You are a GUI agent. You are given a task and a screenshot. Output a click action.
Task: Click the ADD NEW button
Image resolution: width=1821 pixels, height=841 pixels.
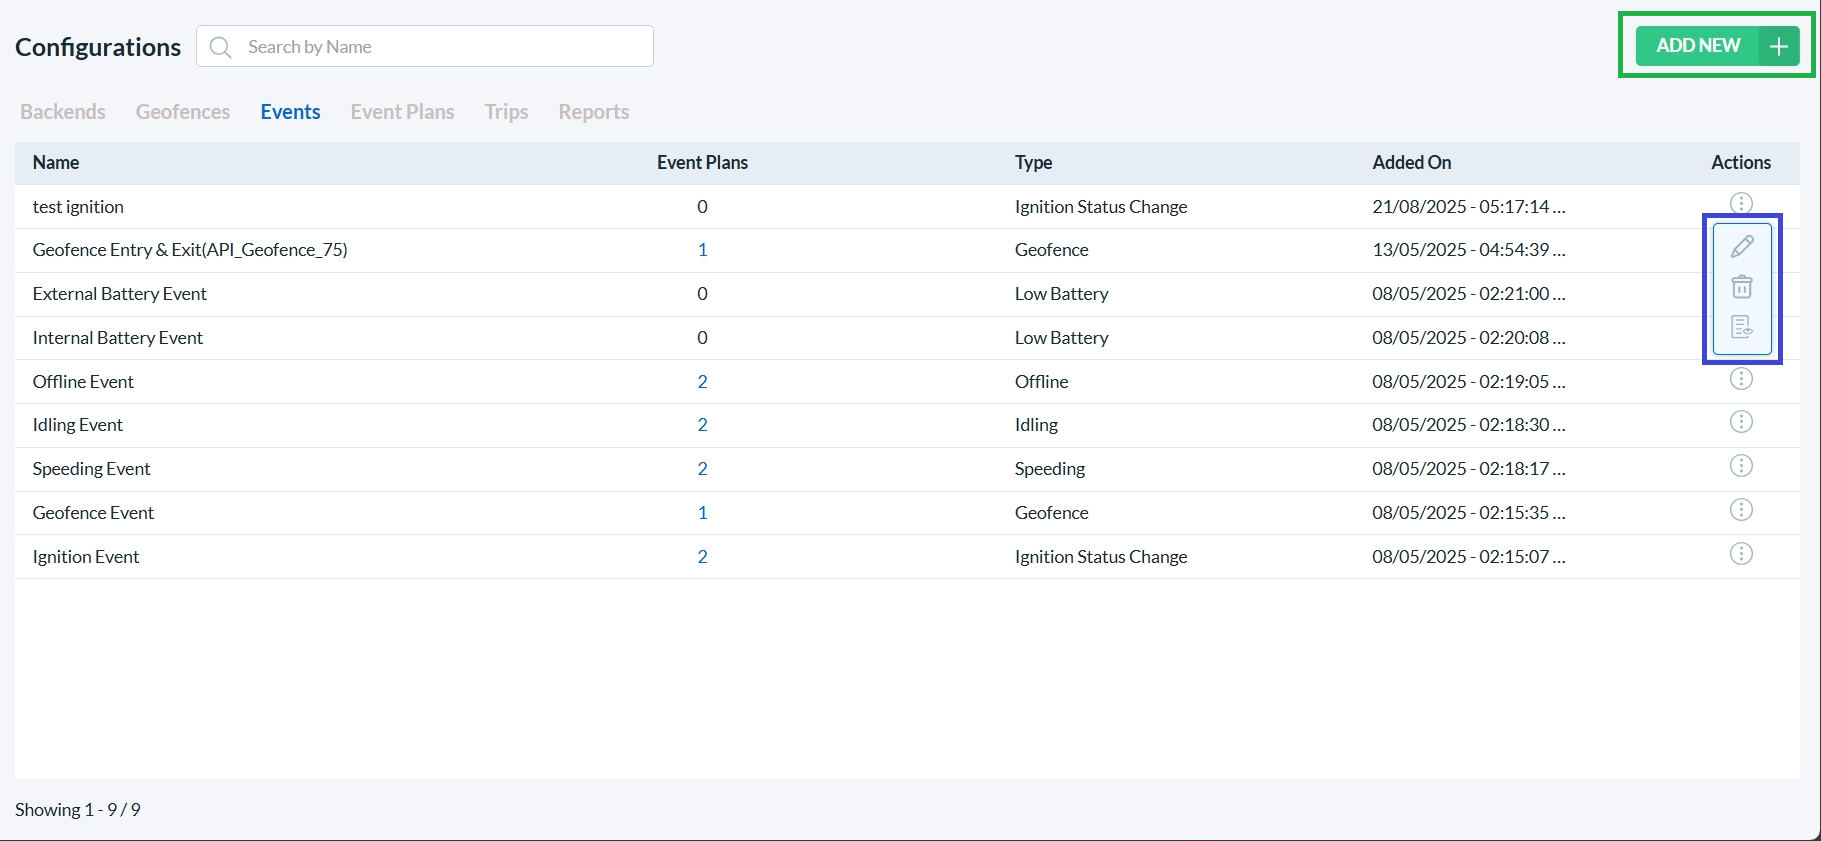(1716, 46)
